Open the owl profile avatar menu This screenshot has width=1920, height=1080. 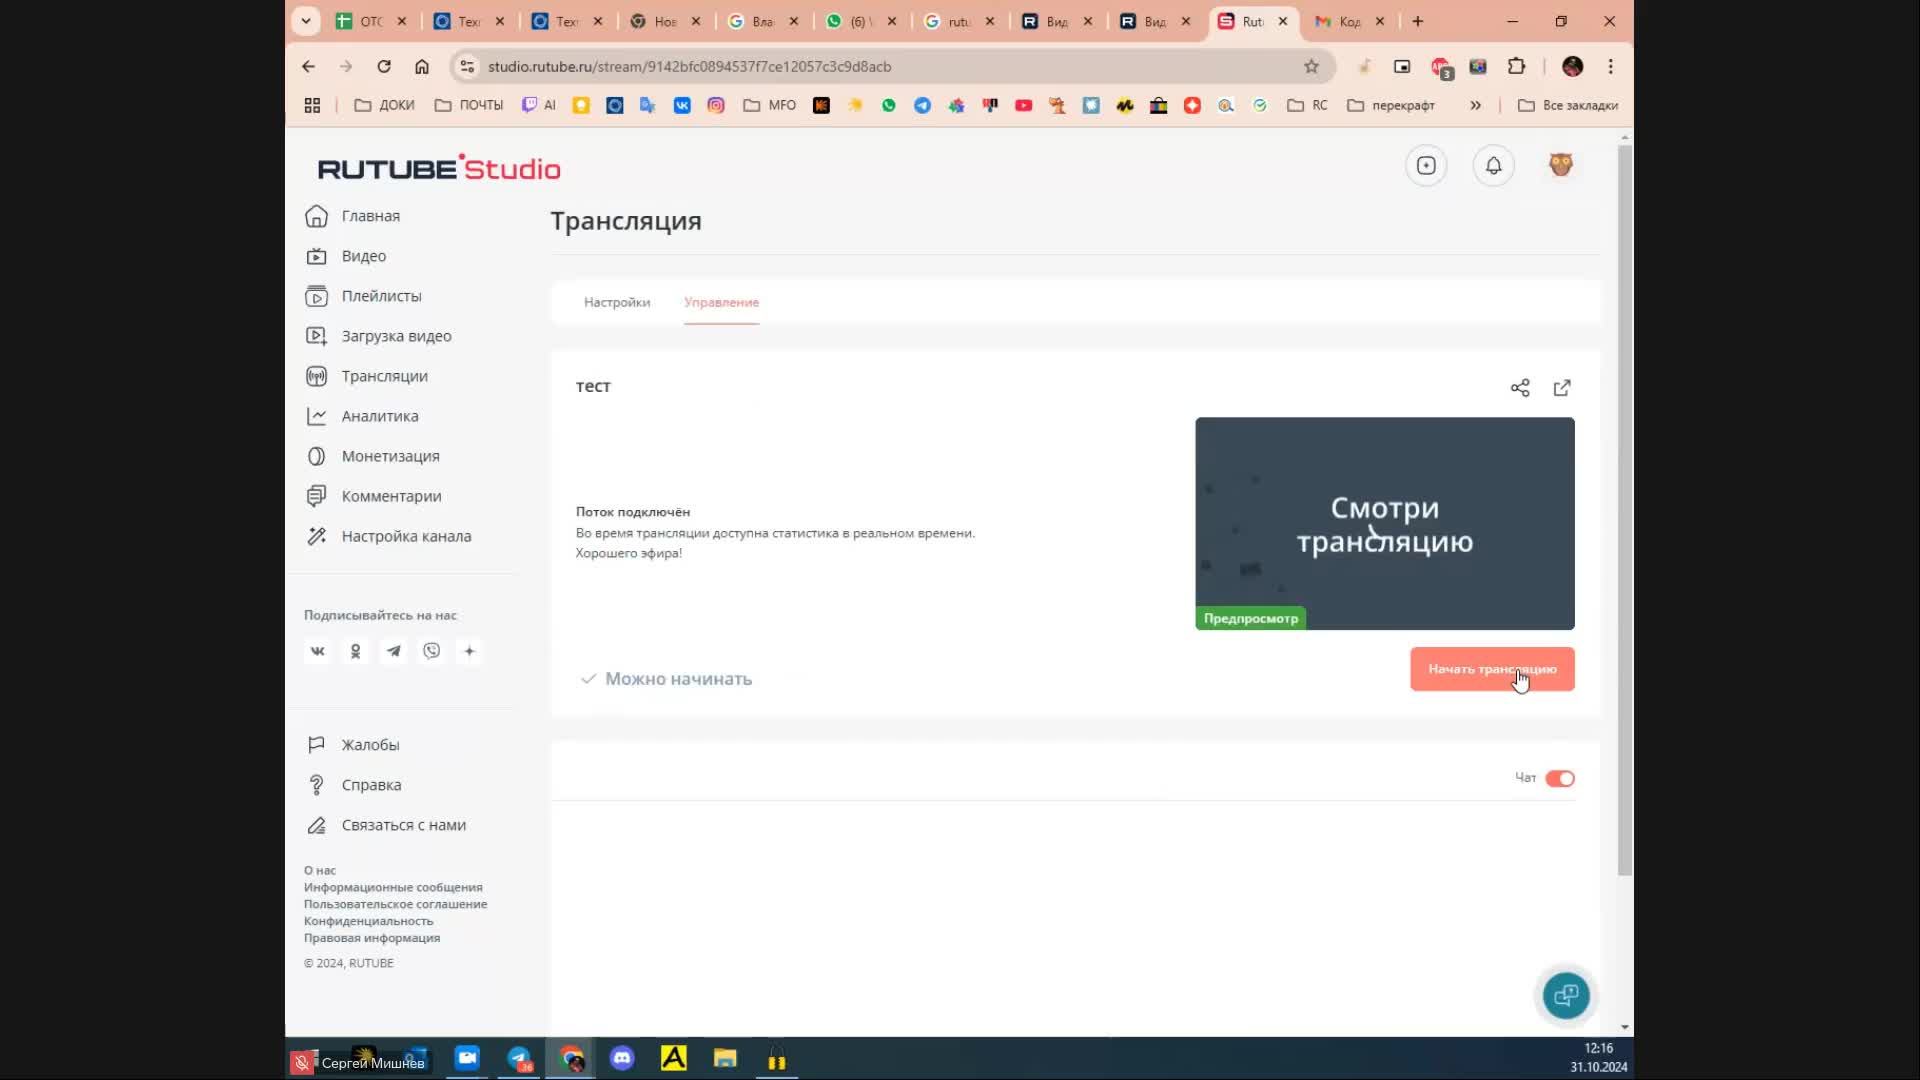click(1560, 165)
